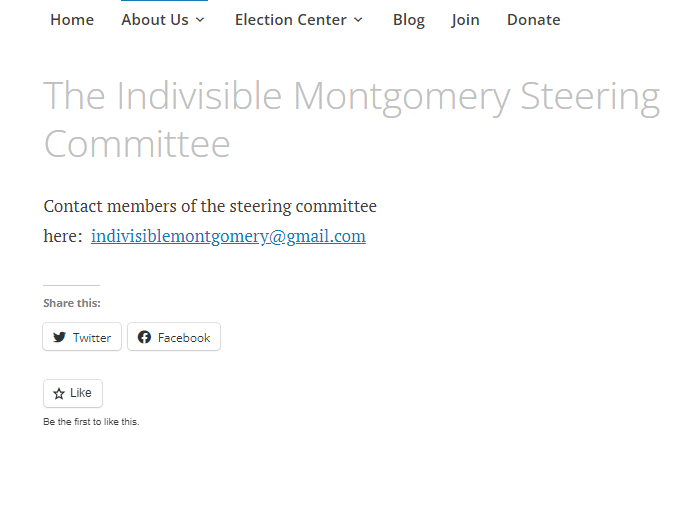
Task: Click the Facebook logo icon
Action: [145, 338]
